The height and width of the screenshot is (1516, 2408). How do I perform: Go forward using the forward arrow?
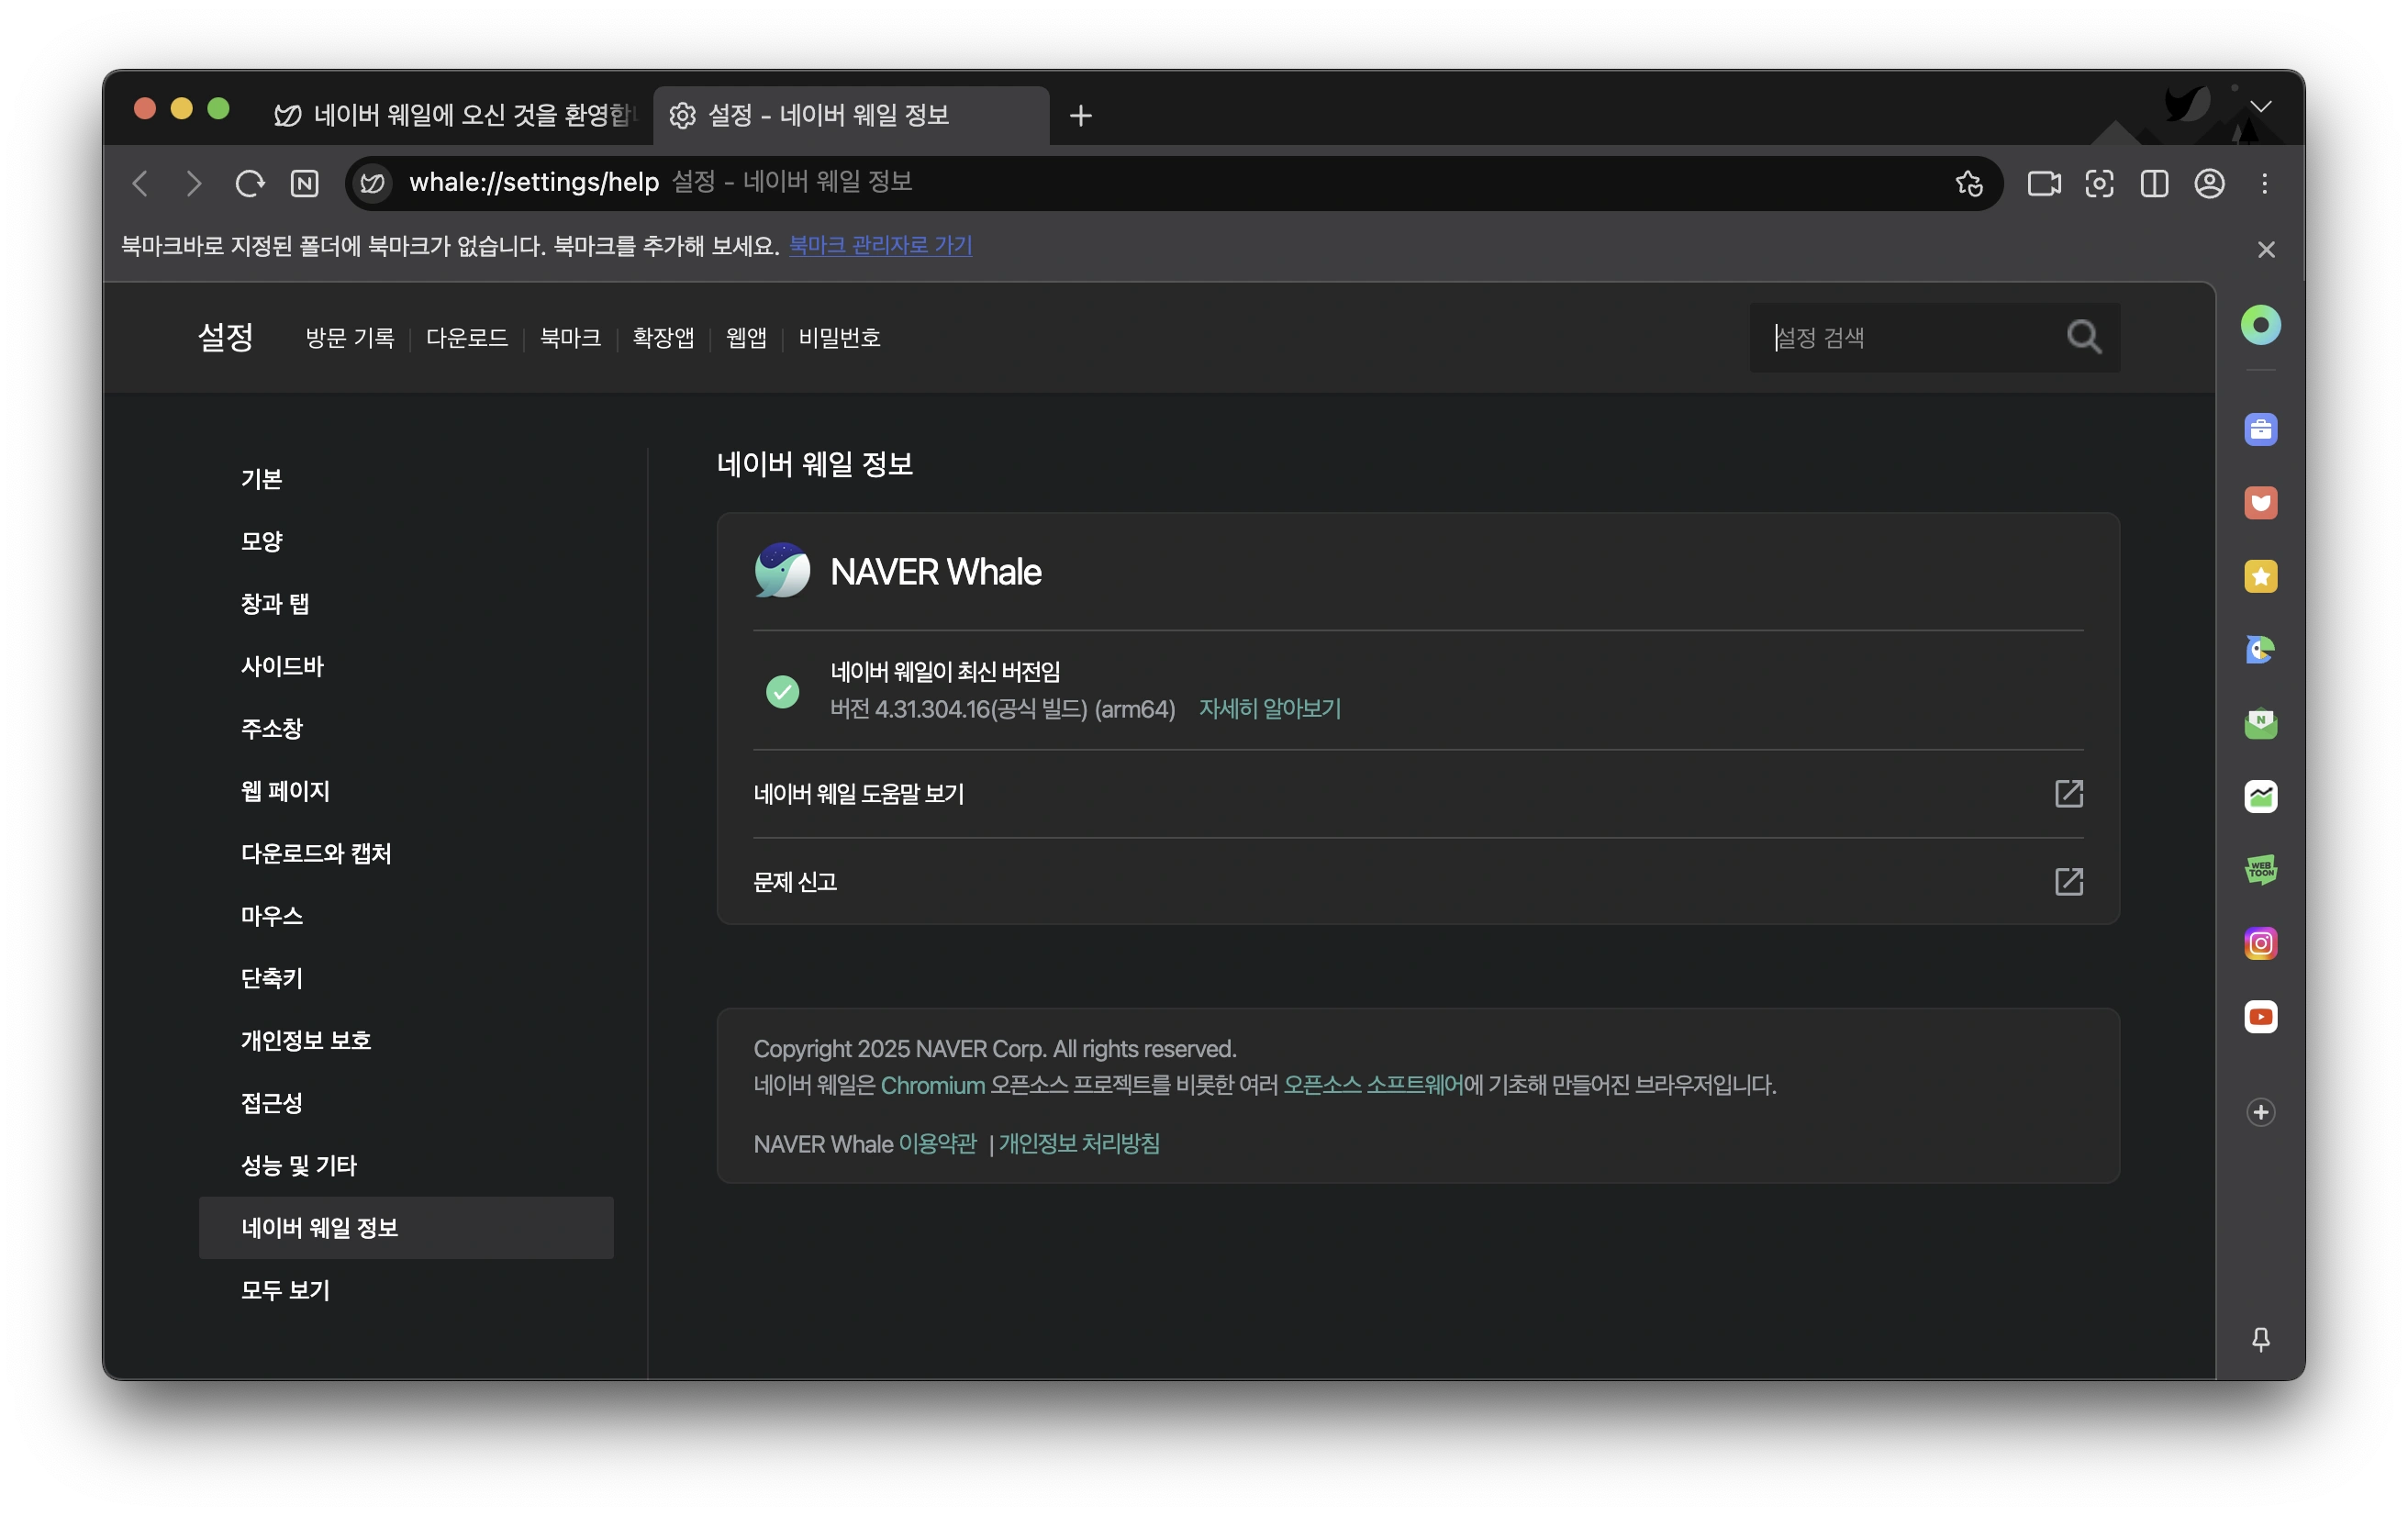click(x=194, y=183)
